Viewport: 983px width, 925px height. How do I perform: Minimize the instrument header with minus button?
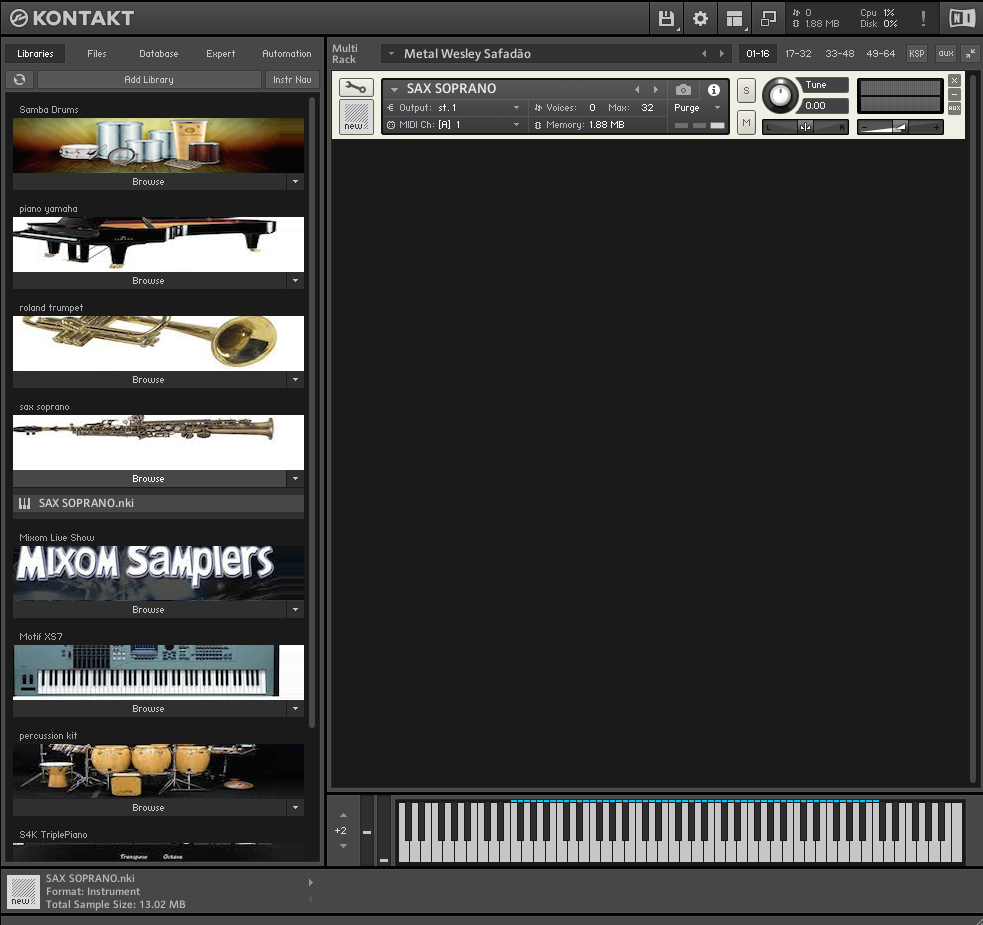[954, 94]
